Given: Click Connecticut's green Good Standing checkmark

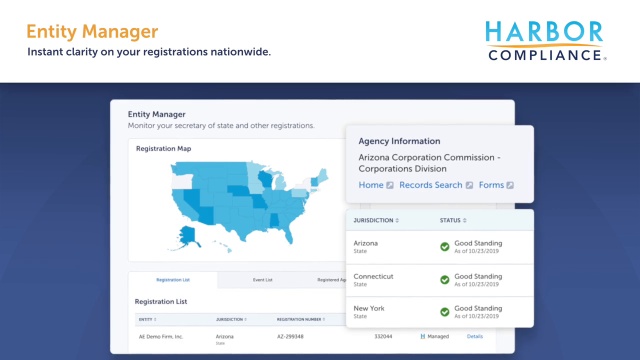Looking at the screenshot, I should tap(444, 280).
